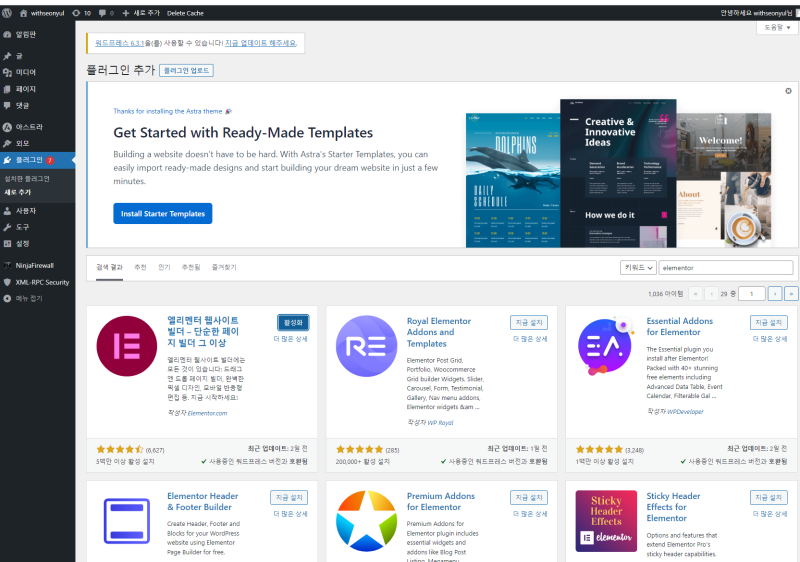Click the Essential Addons EA logo

pos(606,346)
